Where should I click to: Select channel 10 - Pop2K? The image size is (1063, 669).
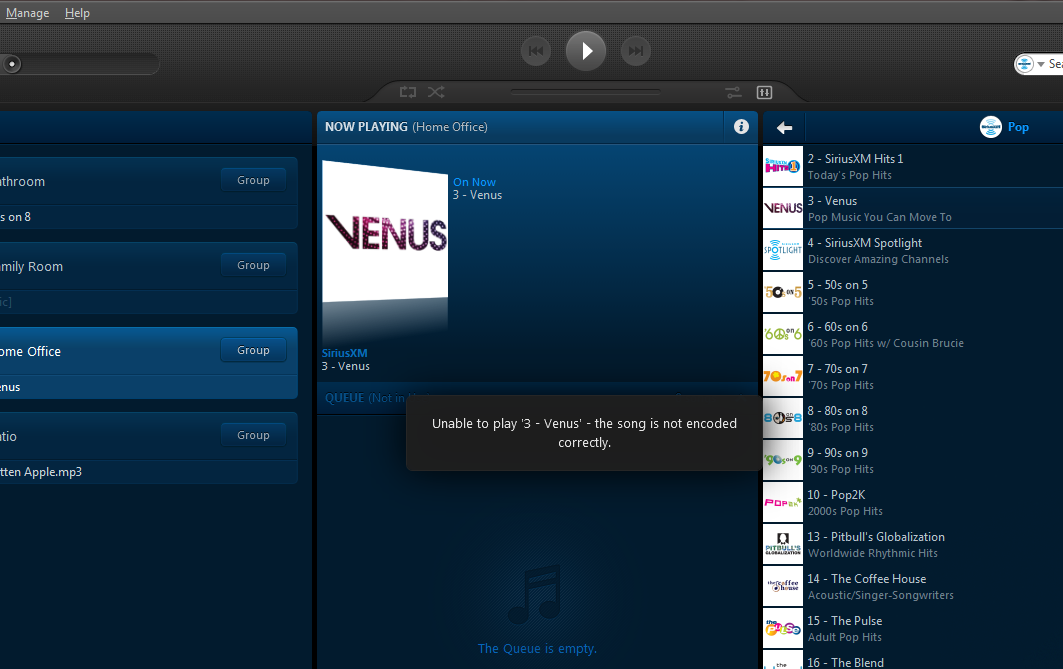coord(912,502)
